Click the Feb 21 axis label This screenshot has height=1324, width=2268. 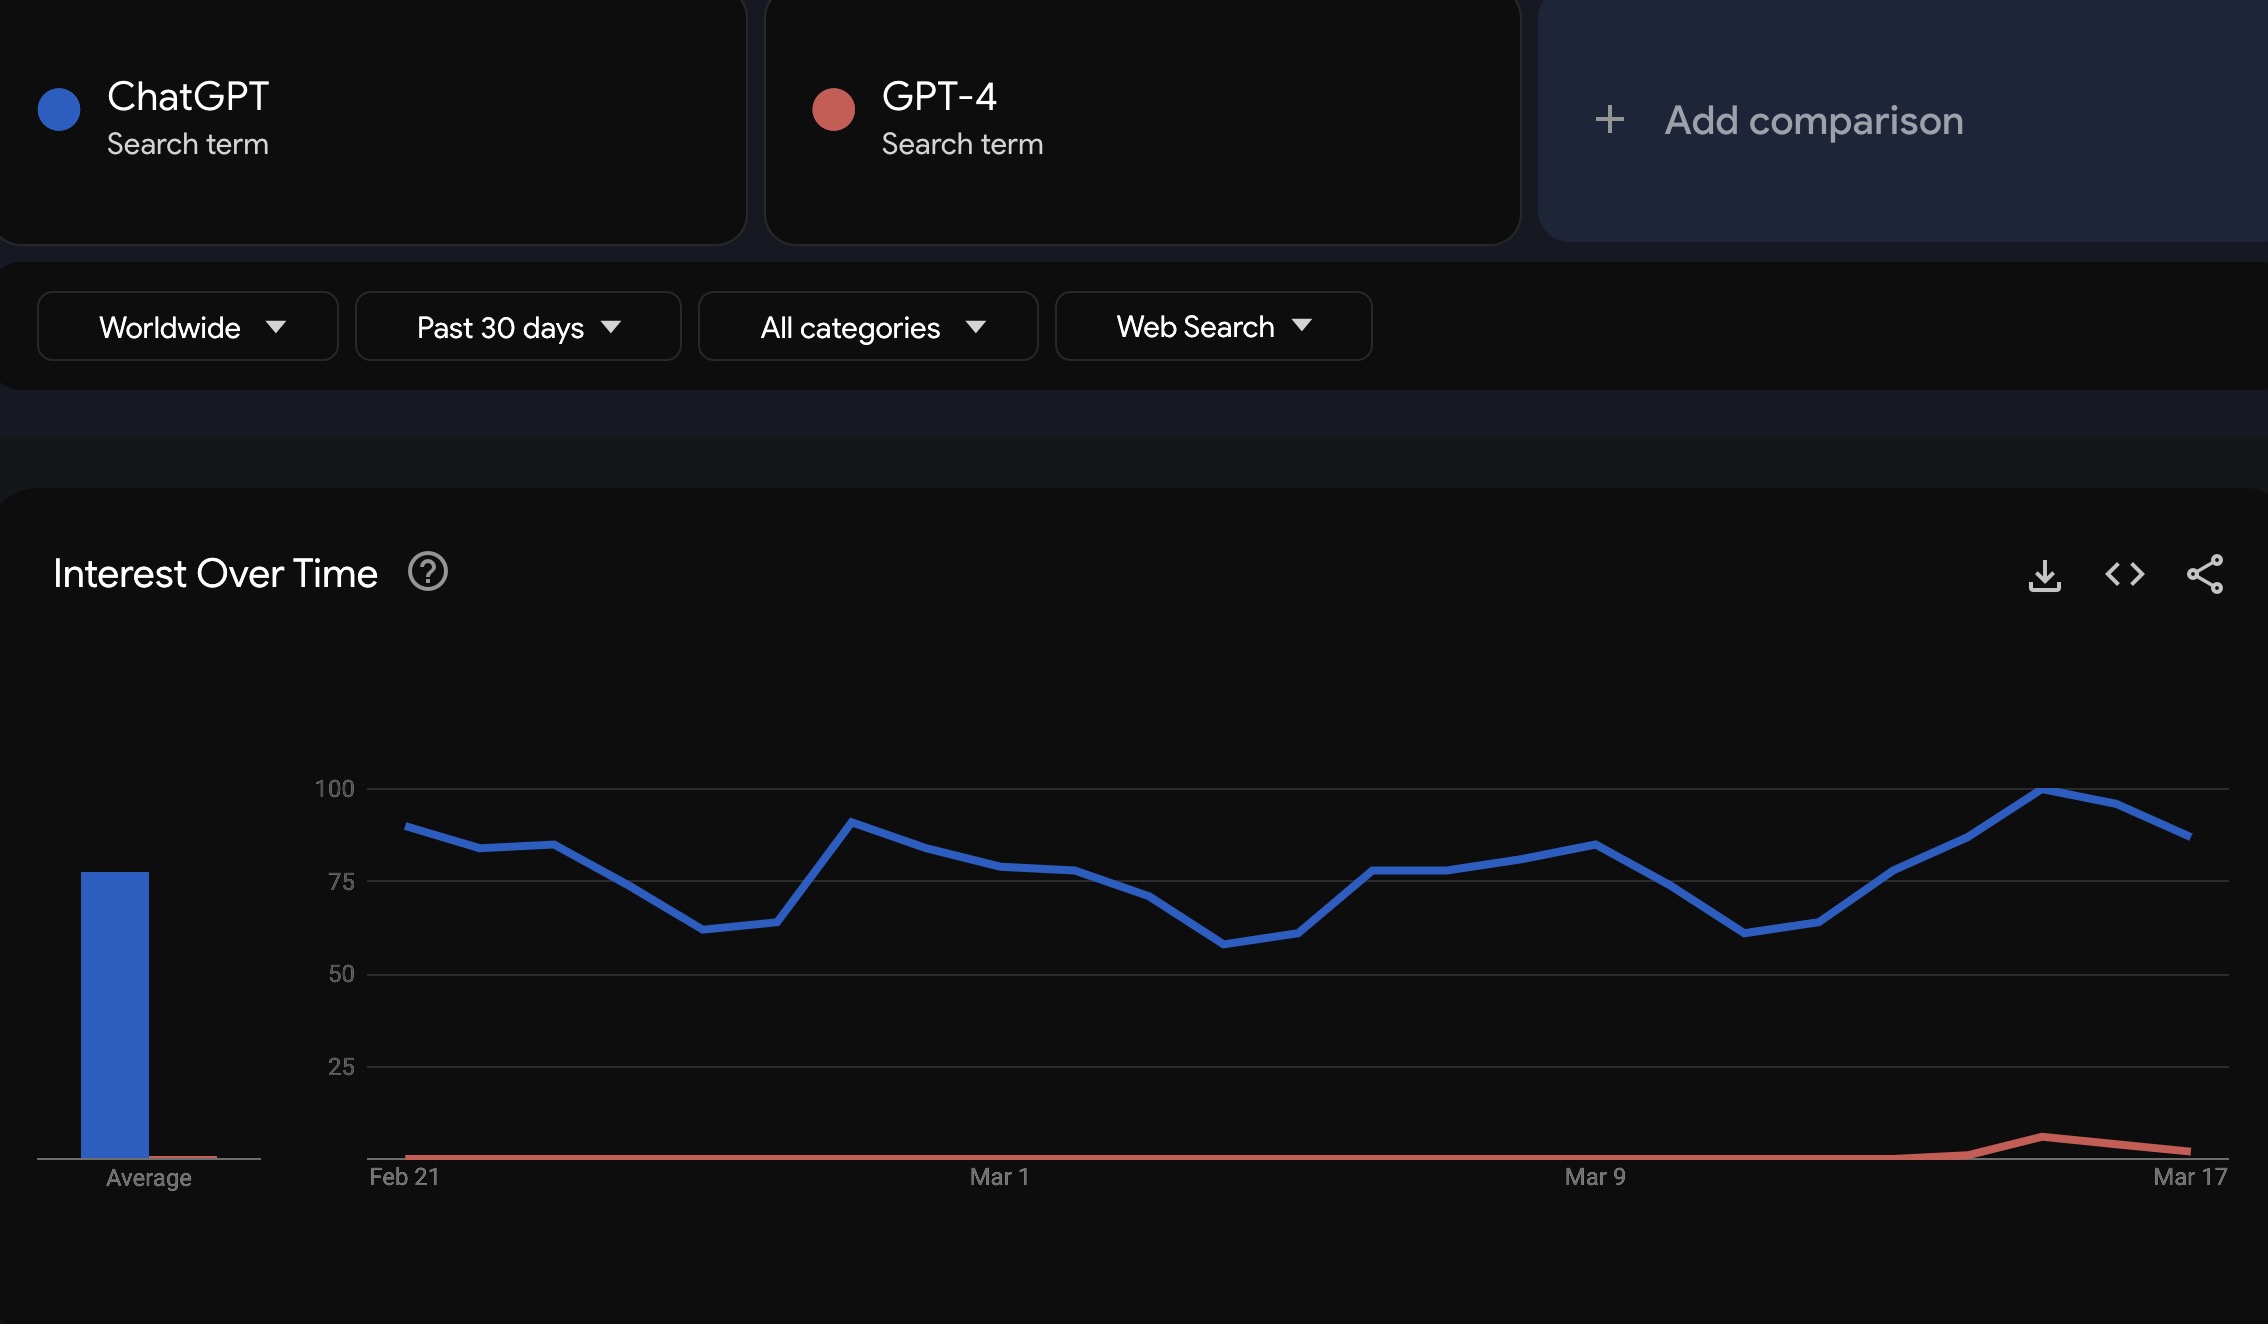click(404, 1177)
